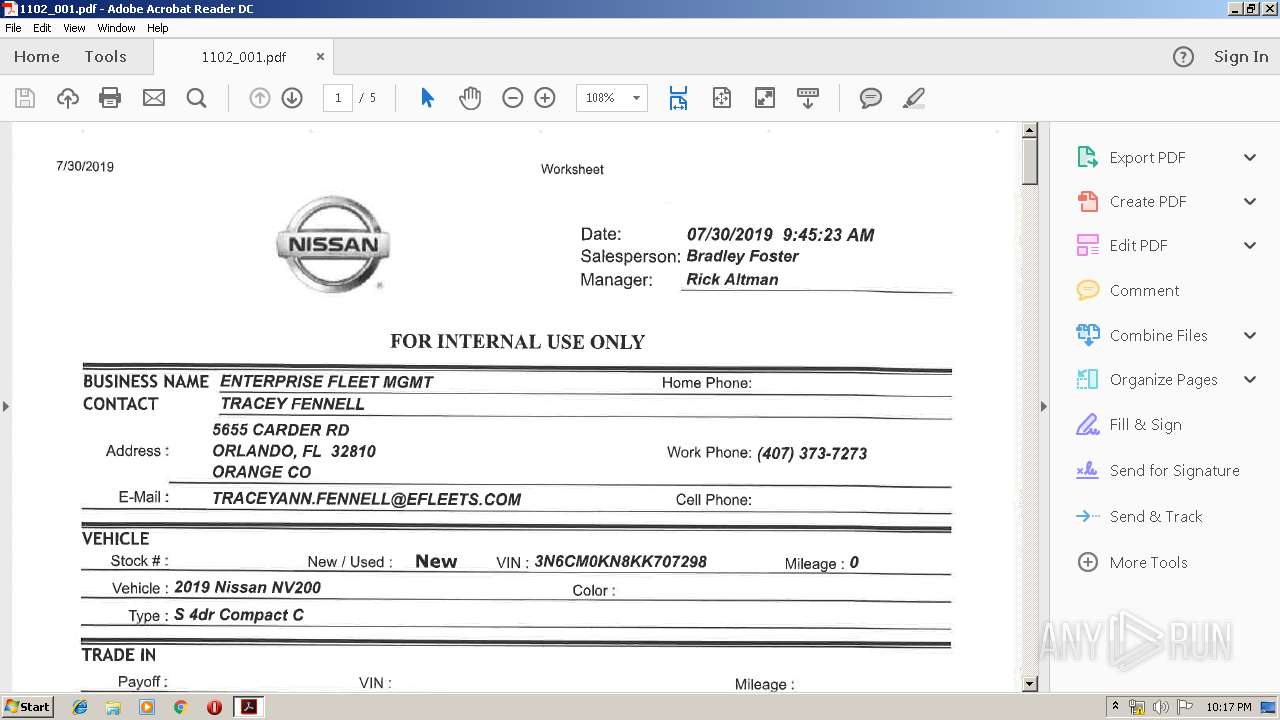
Task: Open the Find text magnifier icon
Action: click(197, 98)
